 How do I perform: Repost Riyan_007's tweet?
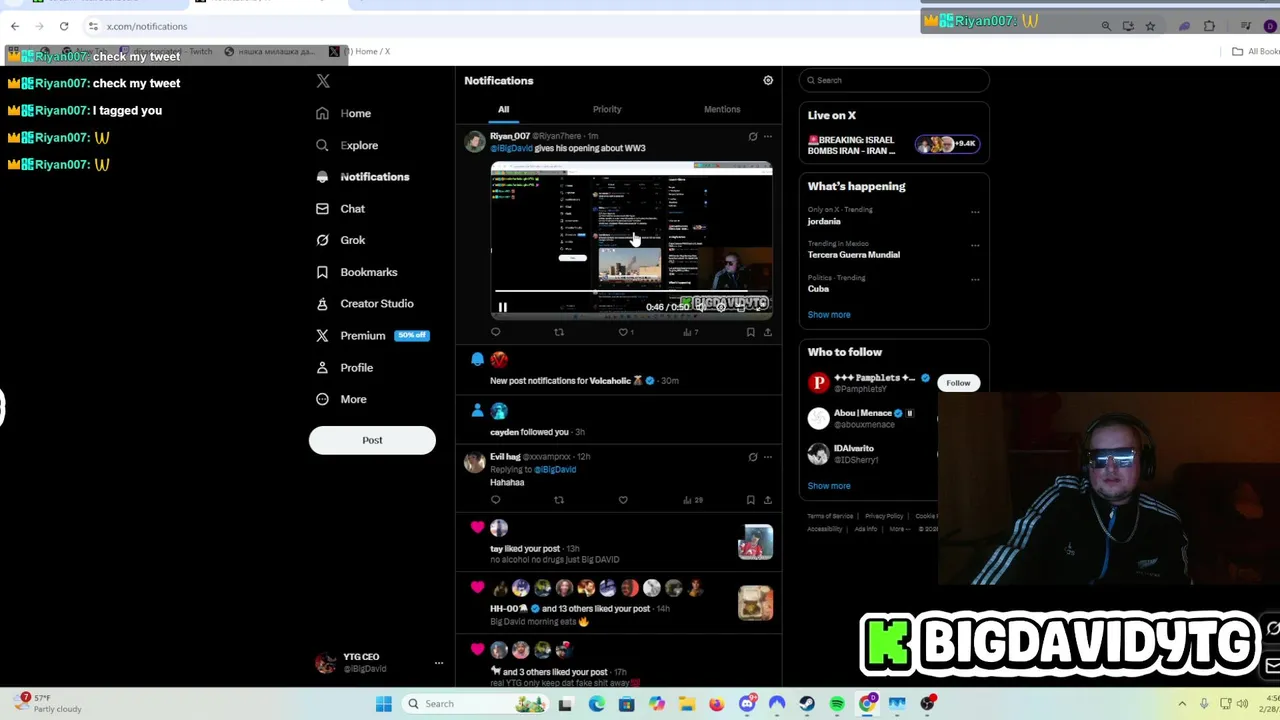point(559,332)
